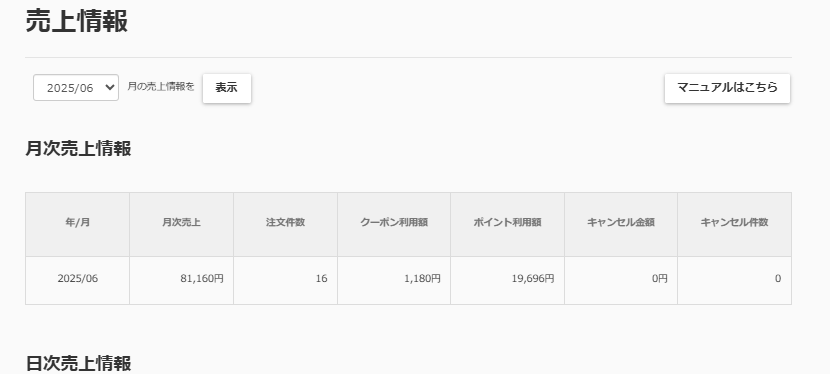
Task: Click the 月次売上情報 section heading
Action: (78, 149)
